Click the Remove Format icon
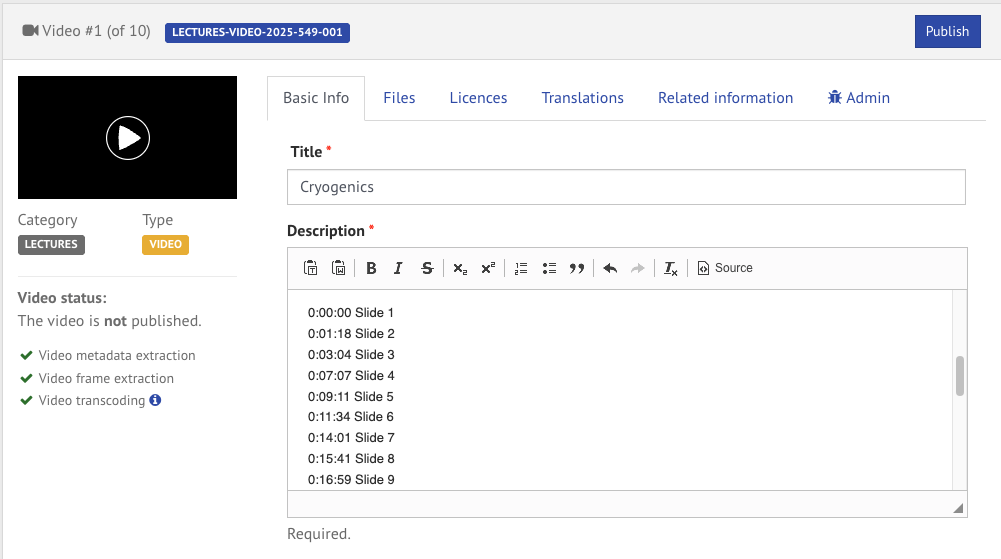Image resolution: width=1001 pixels, height=559 pixels. (x=671, y=268)
